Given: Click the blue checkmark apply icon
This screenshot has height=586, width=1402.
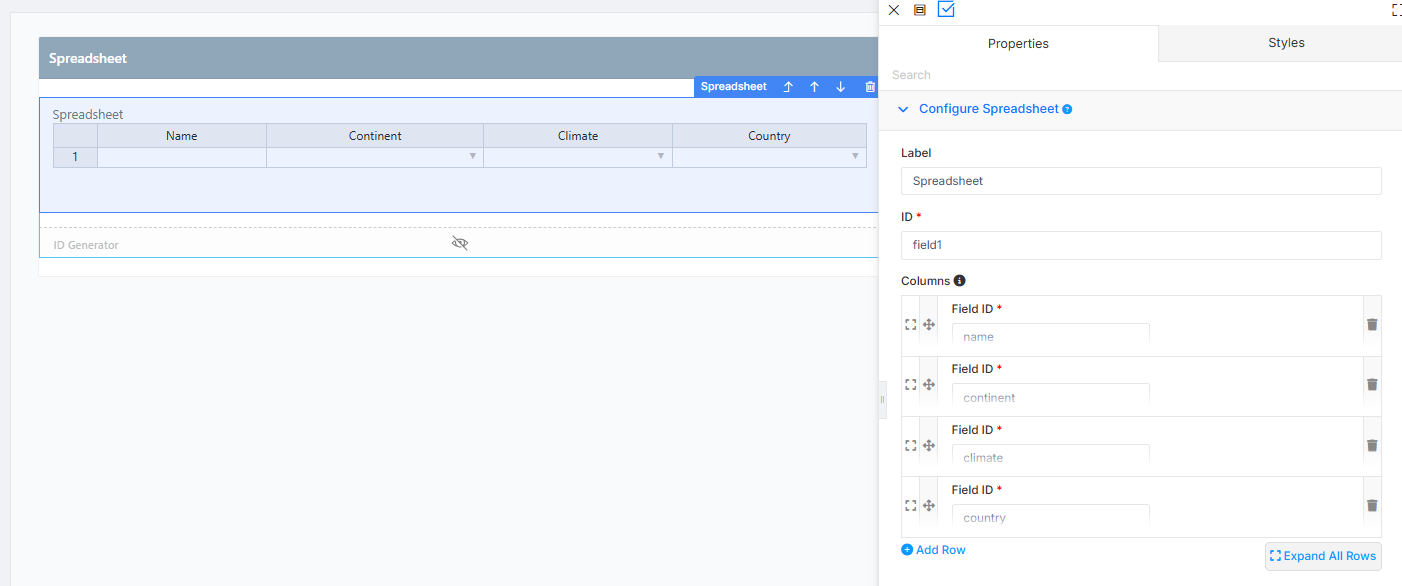Looking at the screenshot, I should click(x=946, y=9).
